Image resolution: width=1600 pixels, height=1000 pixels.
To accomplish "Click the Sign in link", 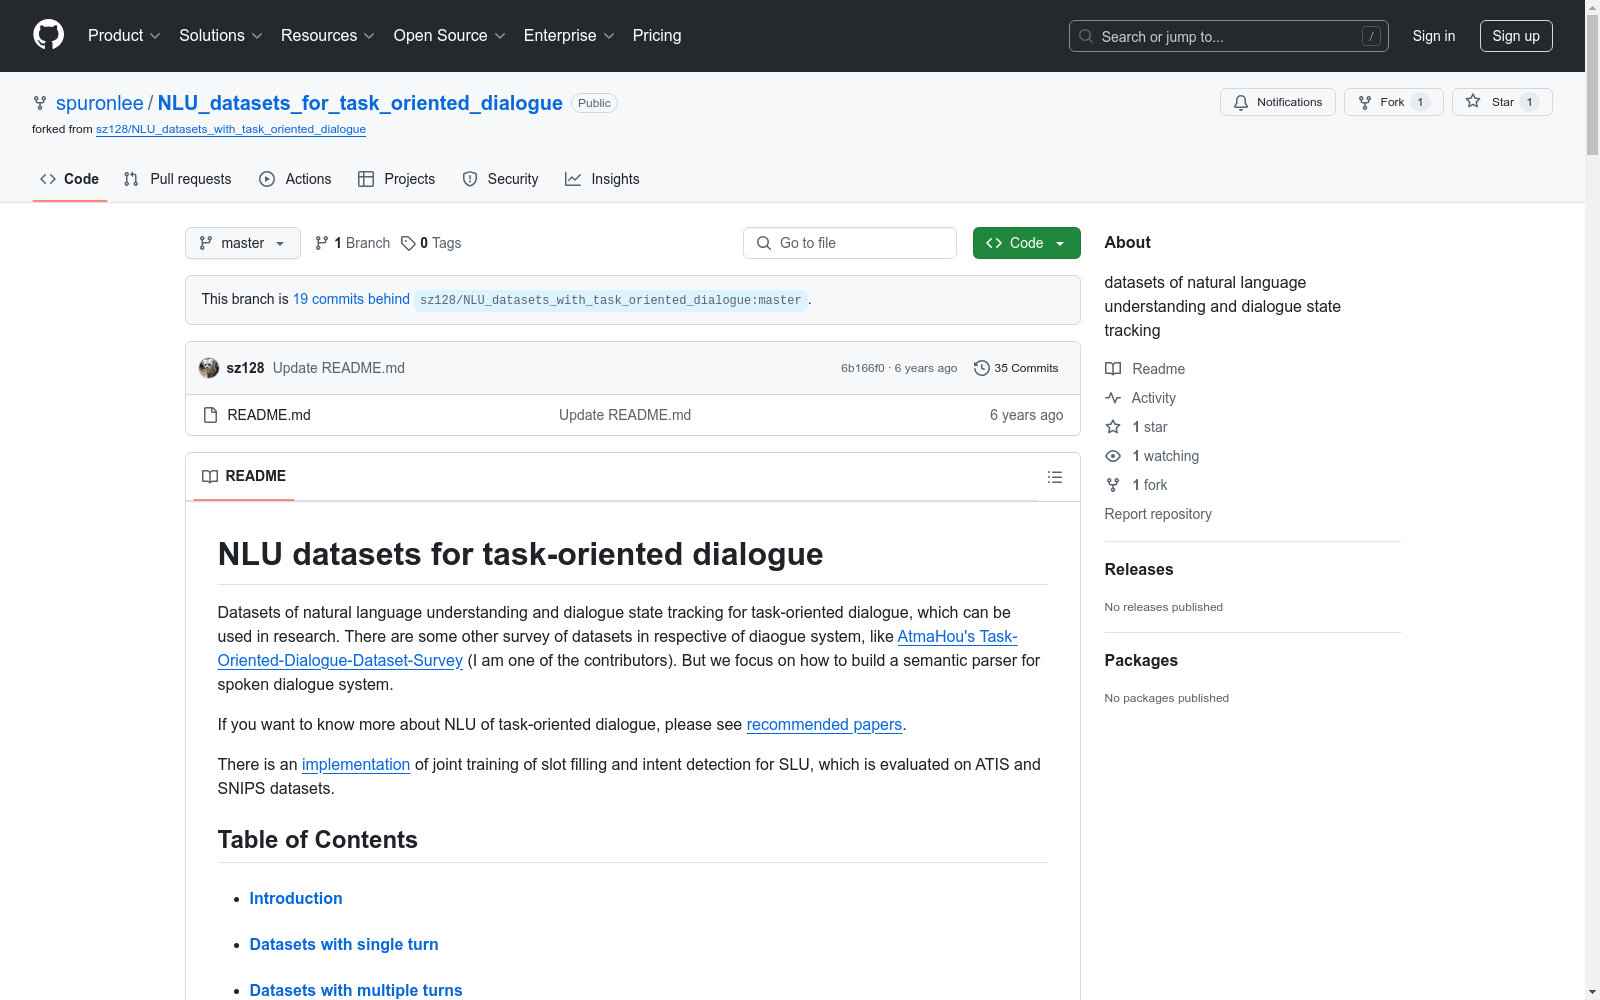I will pos(1434,36).
